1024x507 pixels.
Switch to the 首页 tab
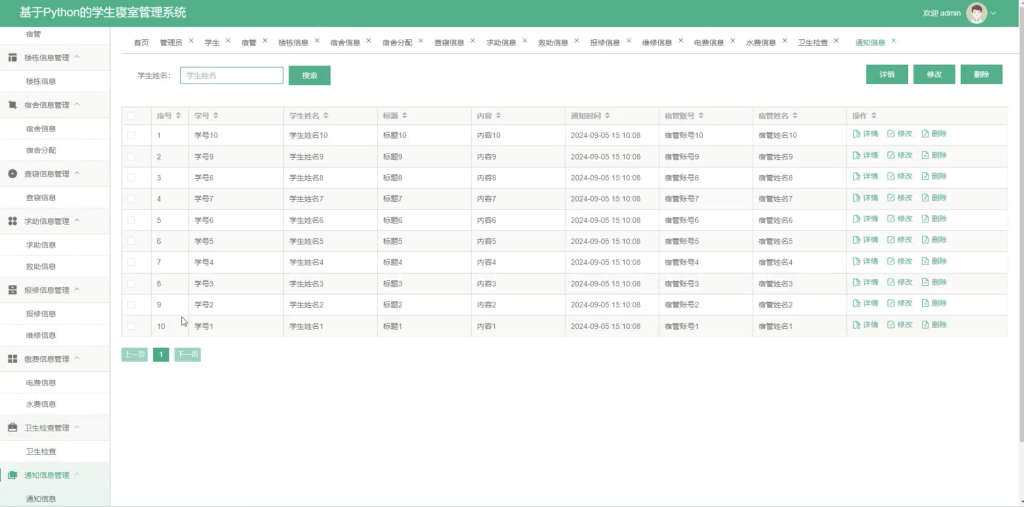(141, 42)
